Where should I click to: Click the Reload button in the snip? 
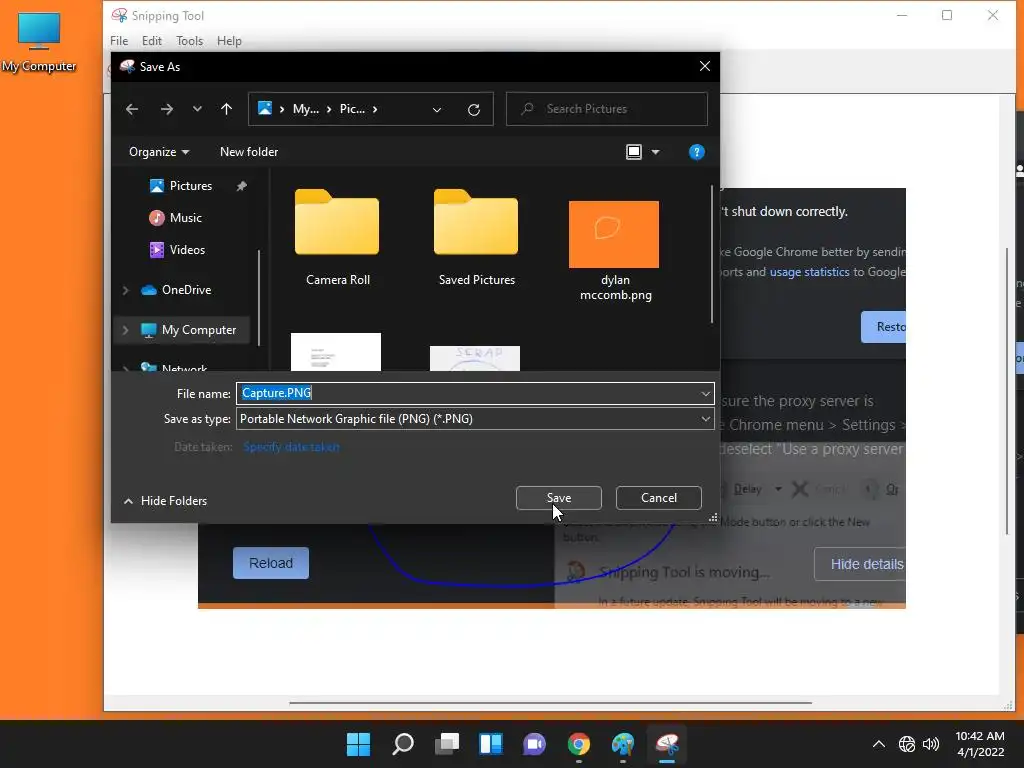tap(271, 563)
